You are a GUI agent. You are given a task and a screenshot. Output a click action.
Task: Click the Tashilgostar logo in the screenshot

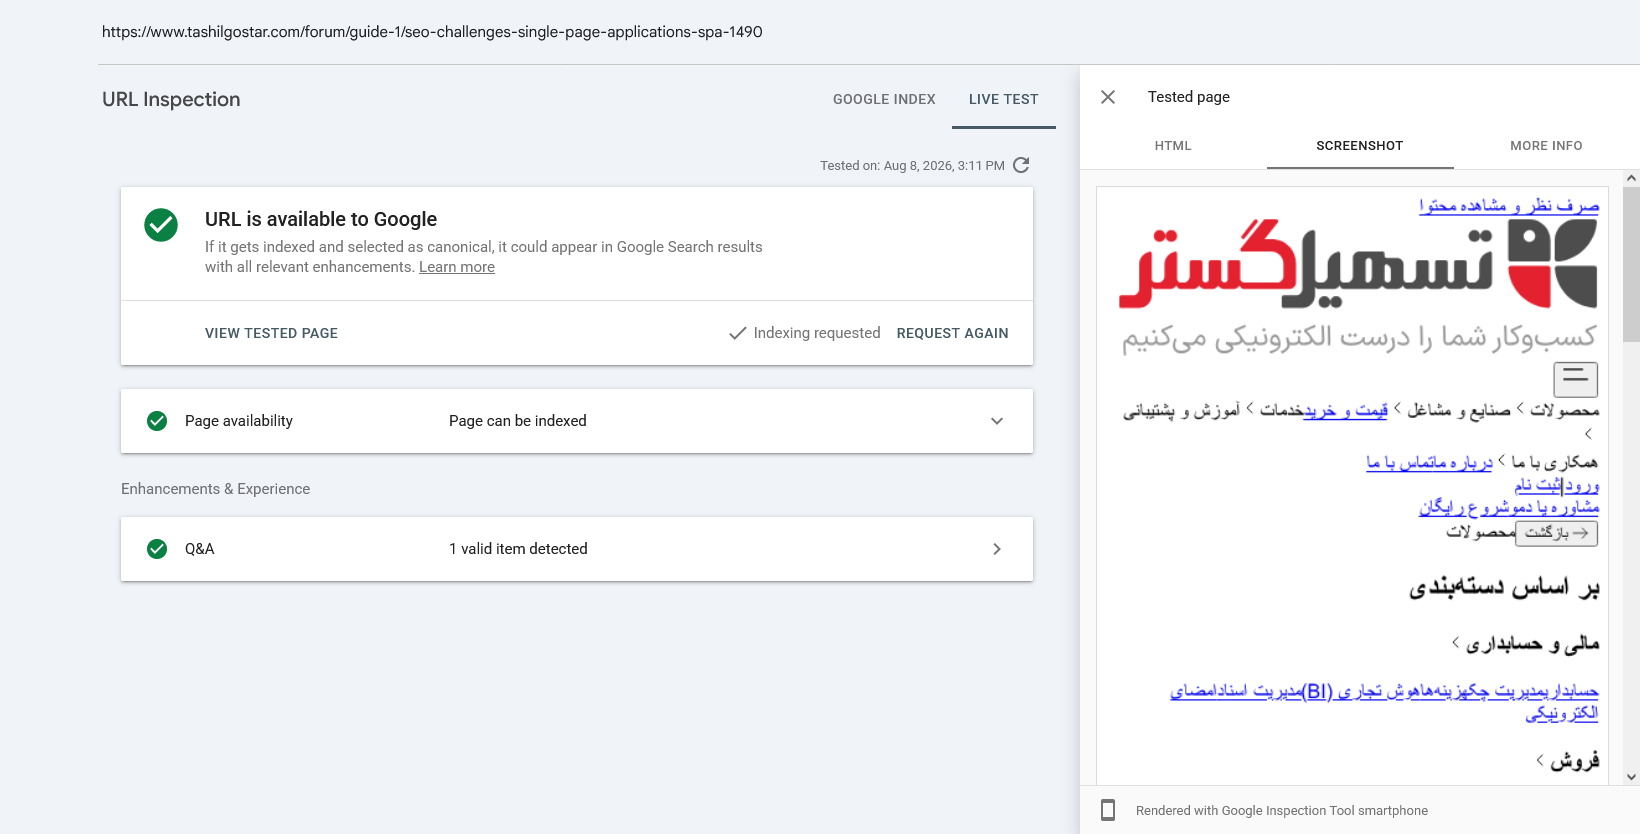(1358, 264)
